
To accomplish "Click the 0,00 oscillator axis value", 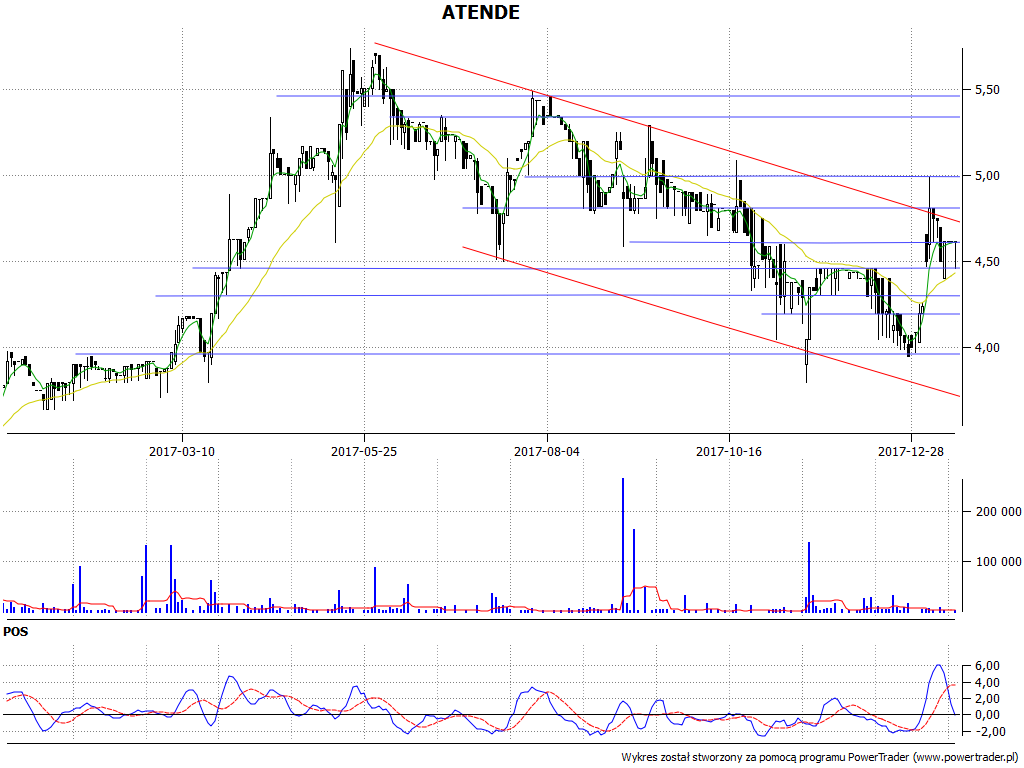I will pyautogui.click(x=987, y=715).
